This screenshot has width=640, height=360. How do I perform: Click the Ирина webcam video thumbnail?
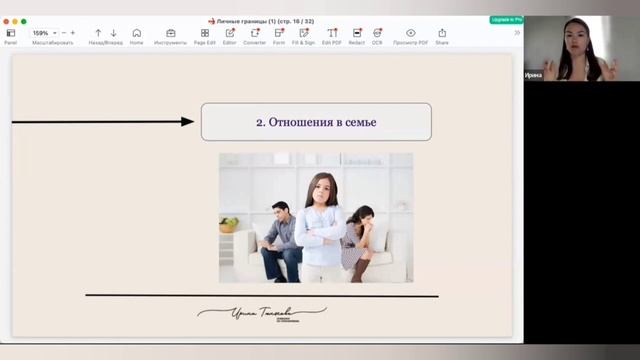click(x=582, y=48)
